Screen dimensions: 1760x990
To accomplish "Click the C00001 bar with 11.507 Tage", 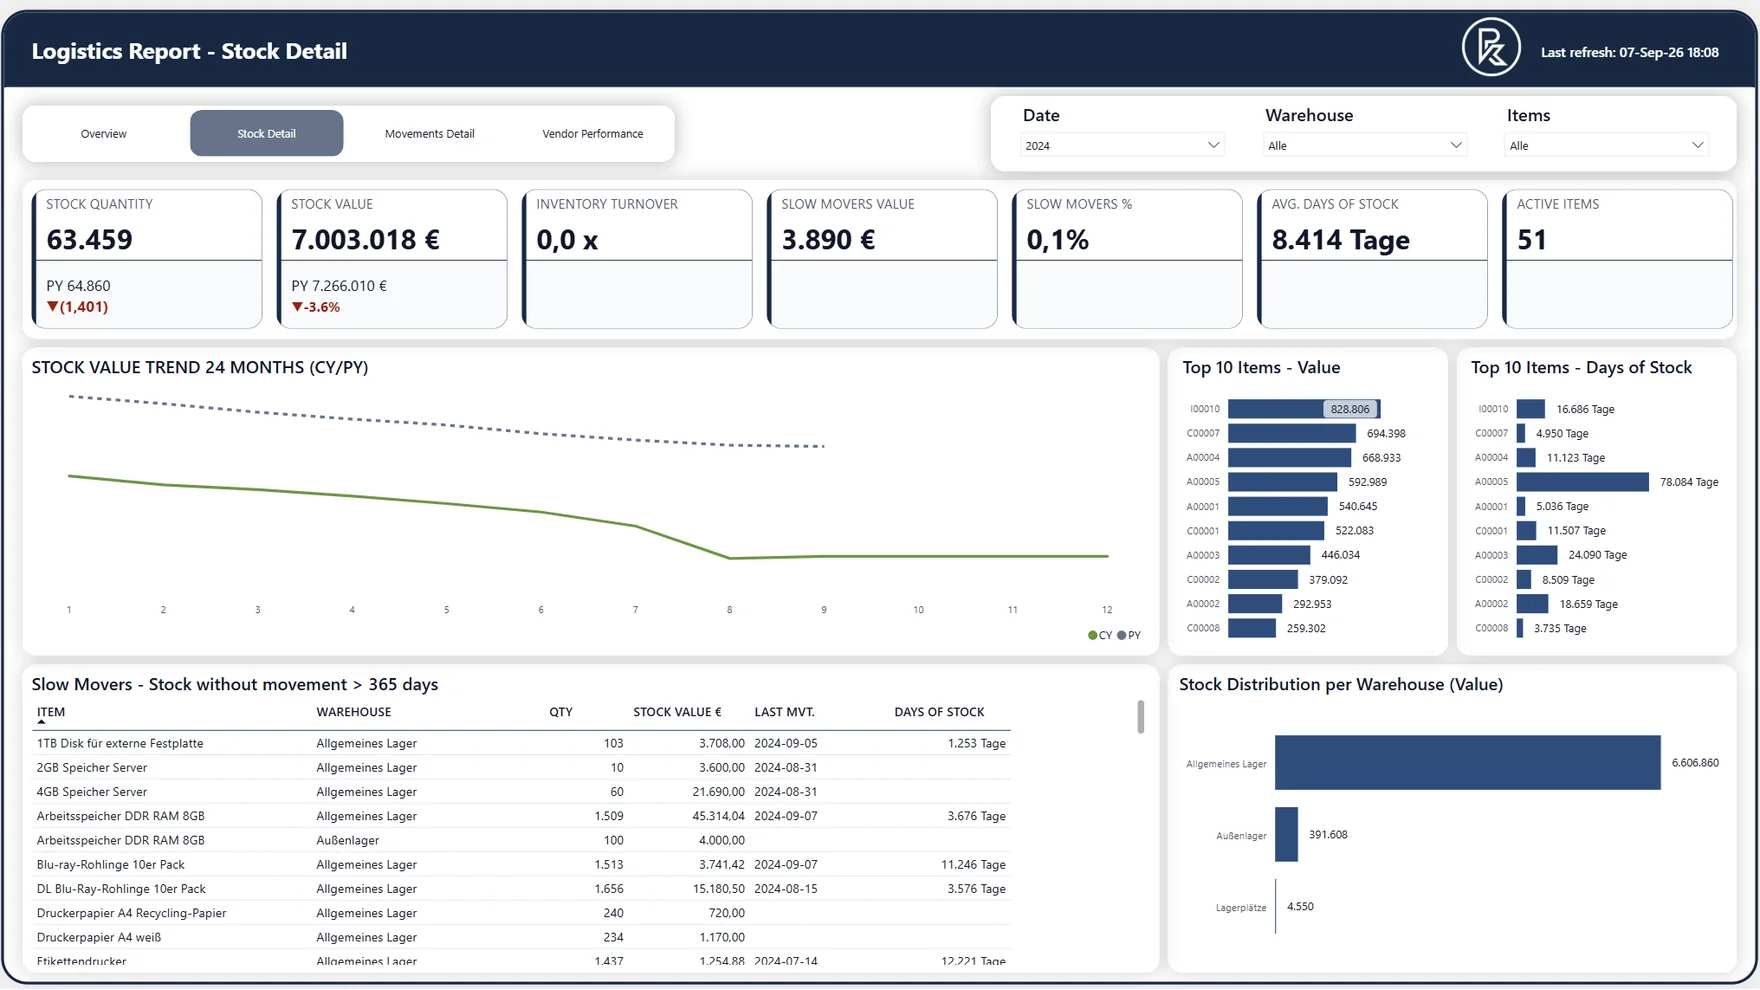I will [x=1526, y=531].
